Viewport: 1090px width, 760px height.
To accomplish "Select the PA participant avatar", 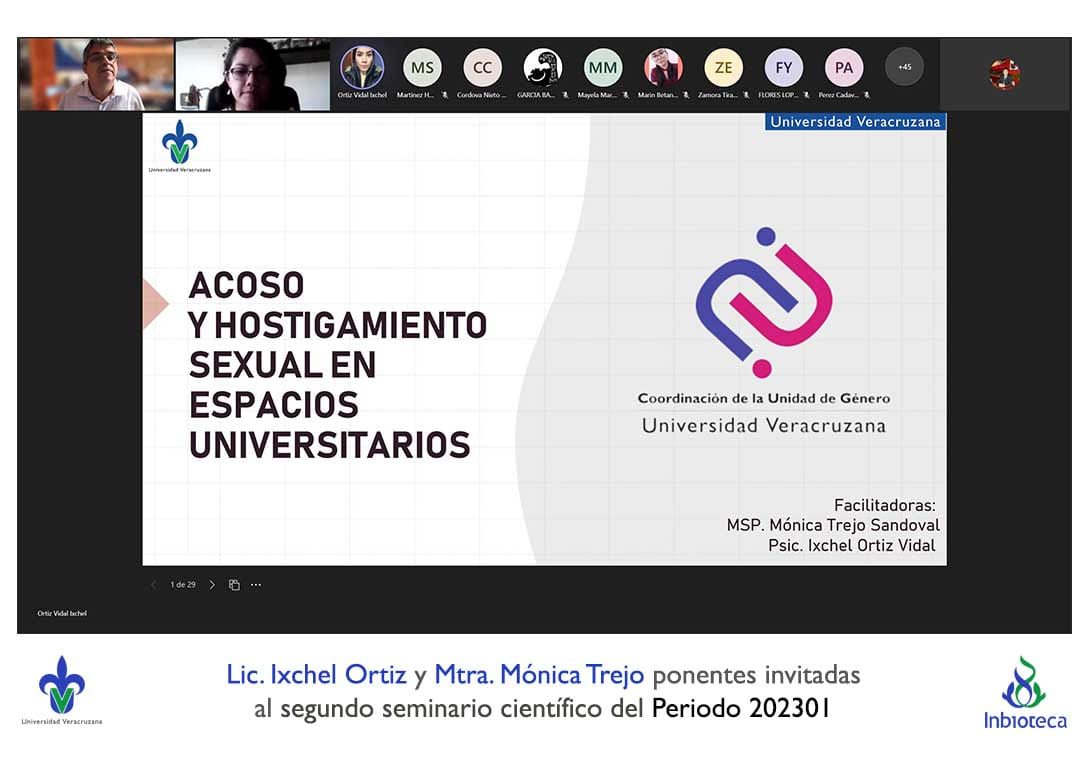I will click(x=843, y=68).
